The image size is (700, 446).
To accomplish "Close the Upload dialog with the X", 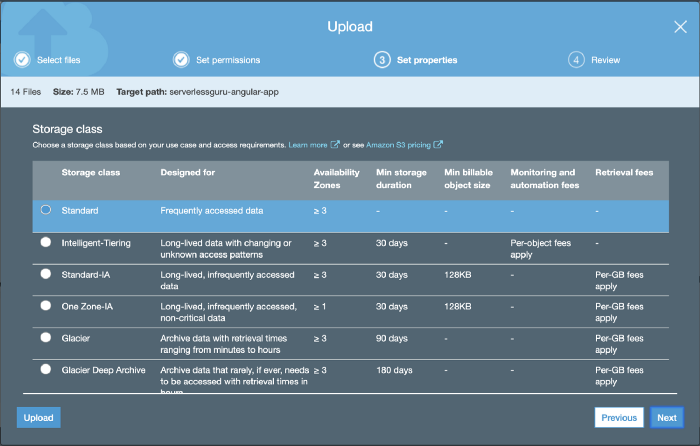I will [x=680, y=27].
